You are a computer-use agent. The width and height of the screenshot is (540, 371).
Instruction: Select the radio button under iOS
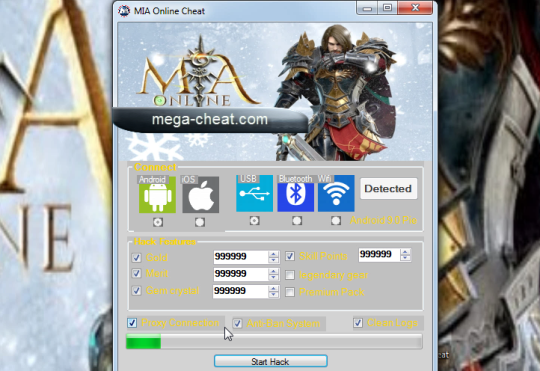(x=200, y=222)
